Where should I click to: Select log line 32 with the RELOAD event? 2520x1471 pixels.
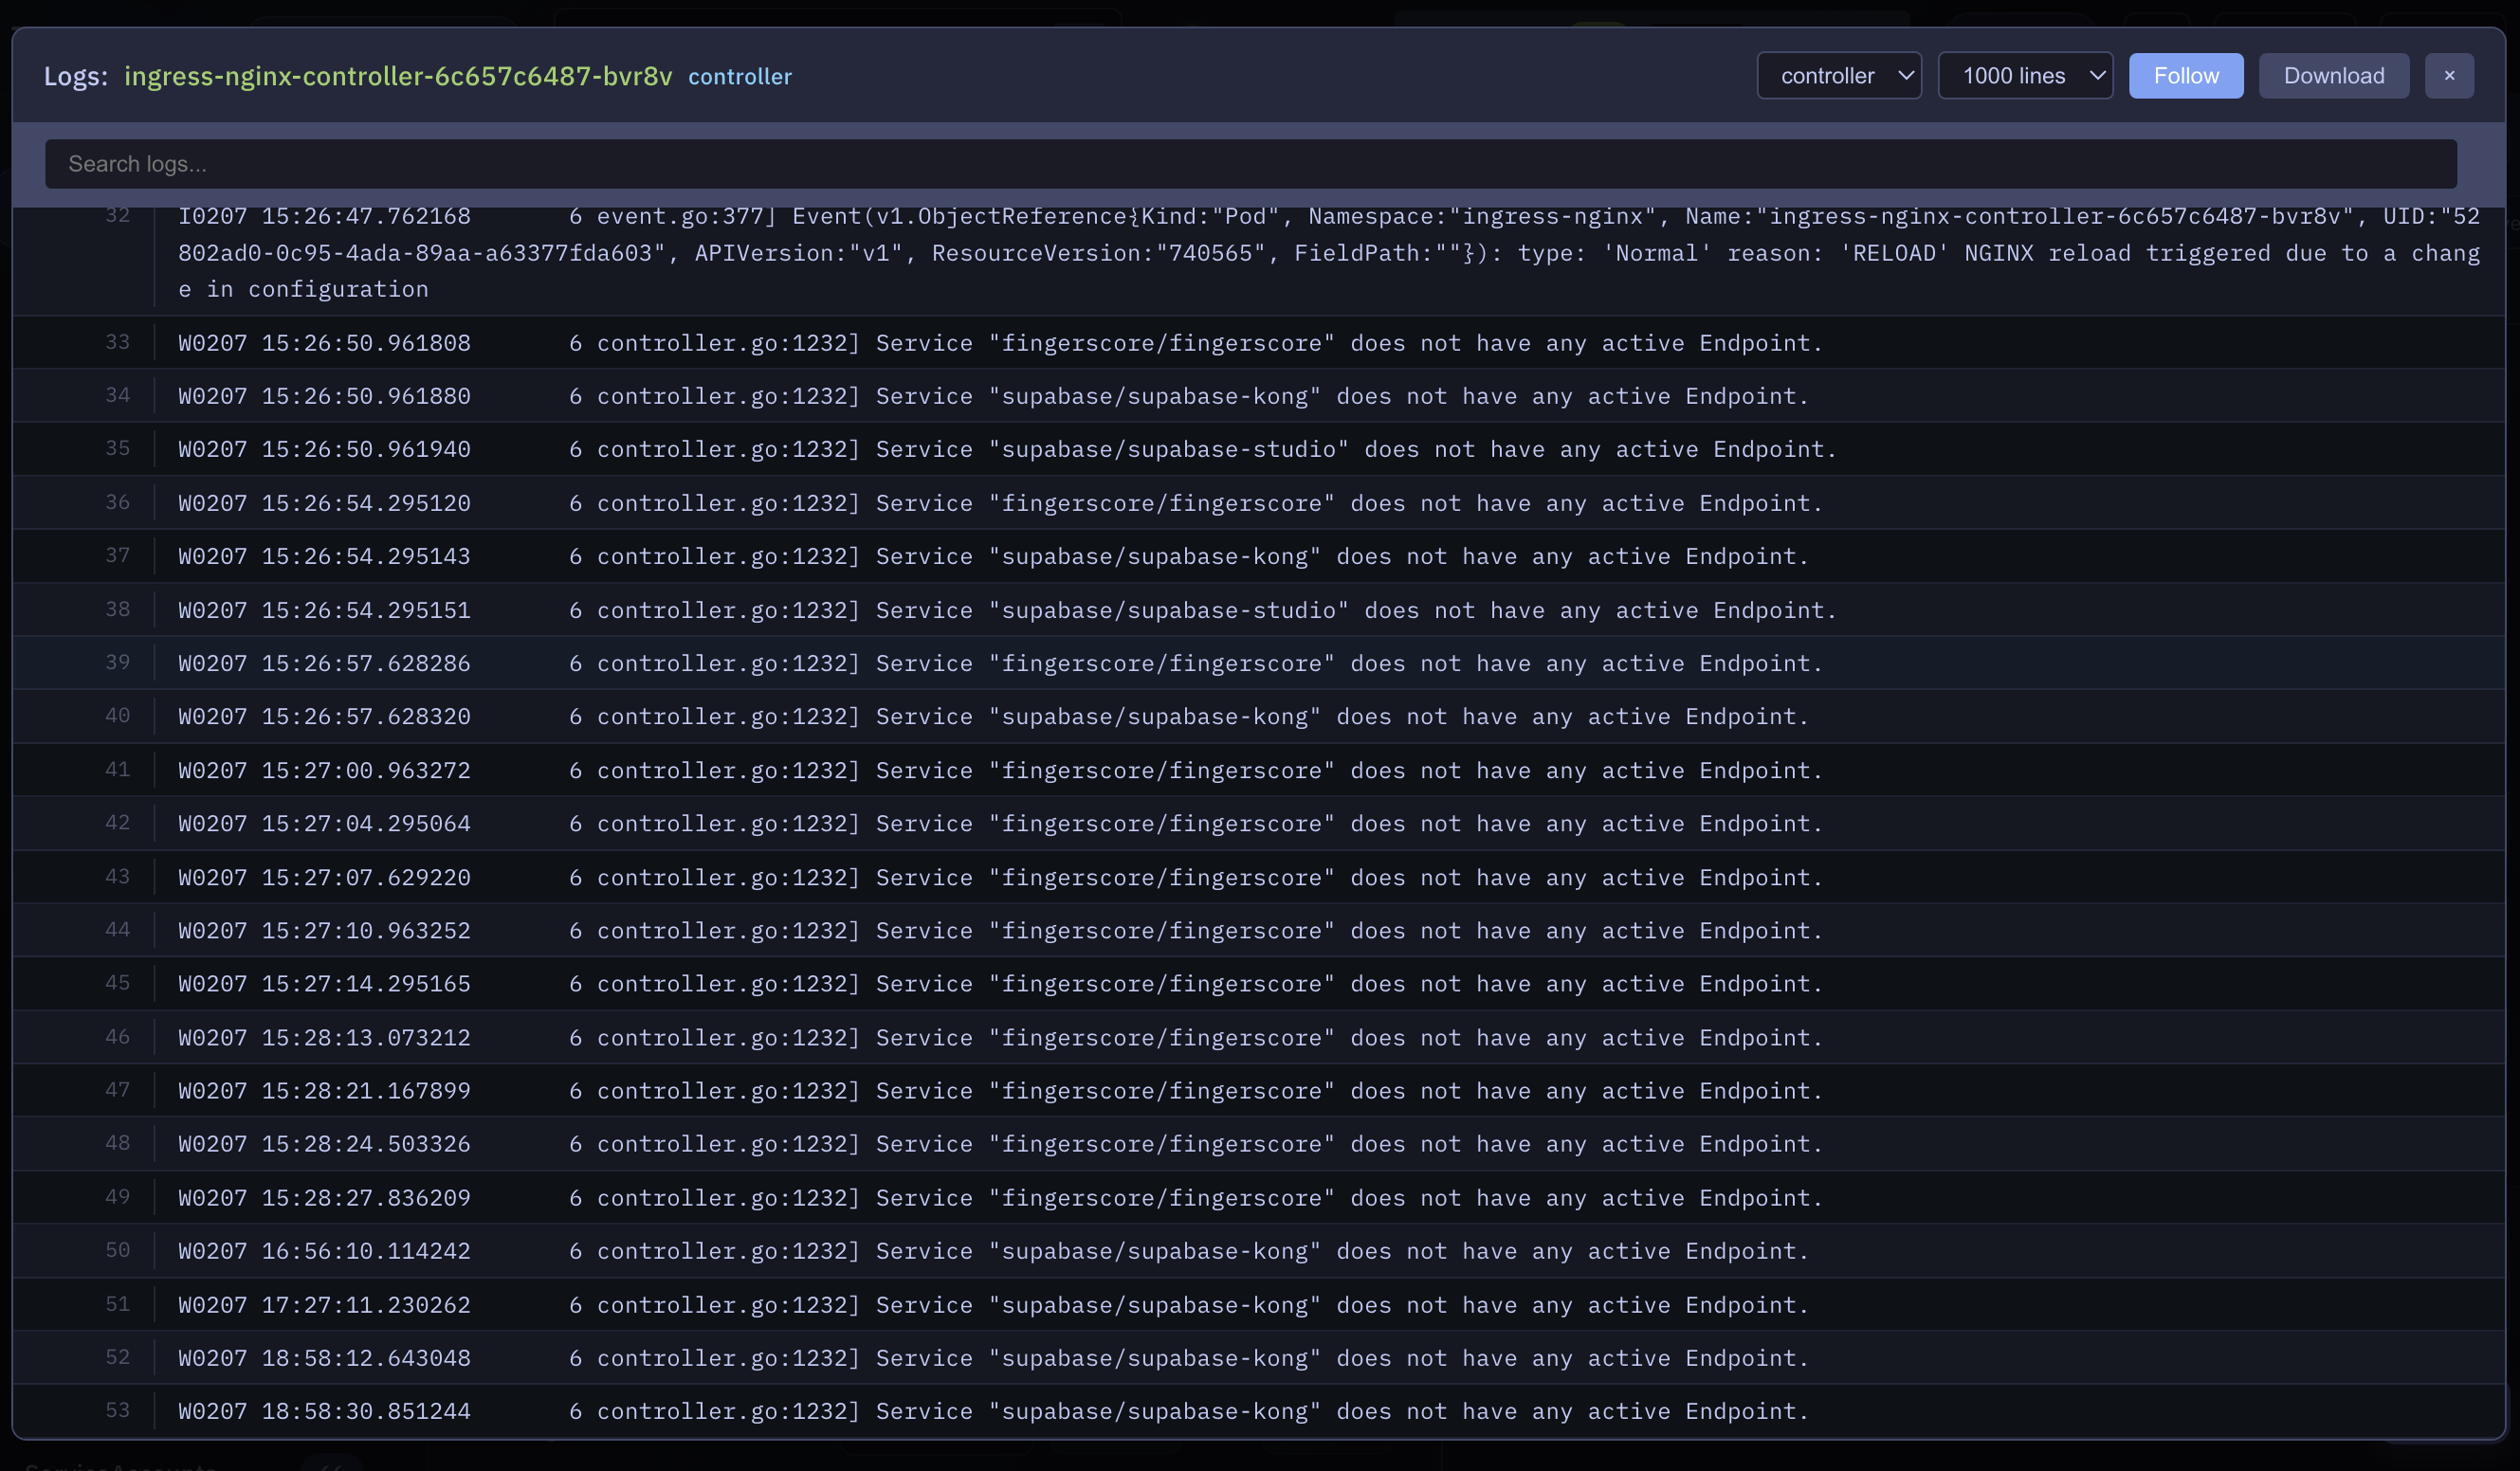pos(1200,252)
